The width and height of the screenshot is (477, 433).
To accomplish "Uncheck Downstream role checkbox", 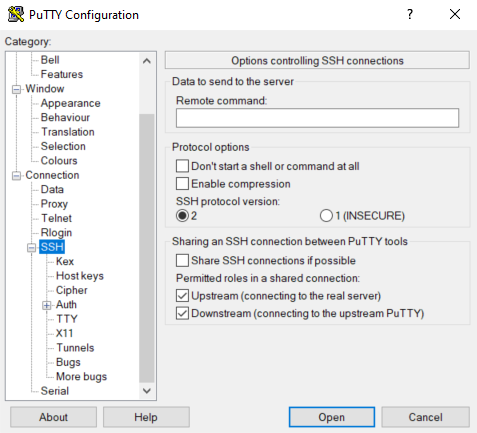I will coord(182,313).
